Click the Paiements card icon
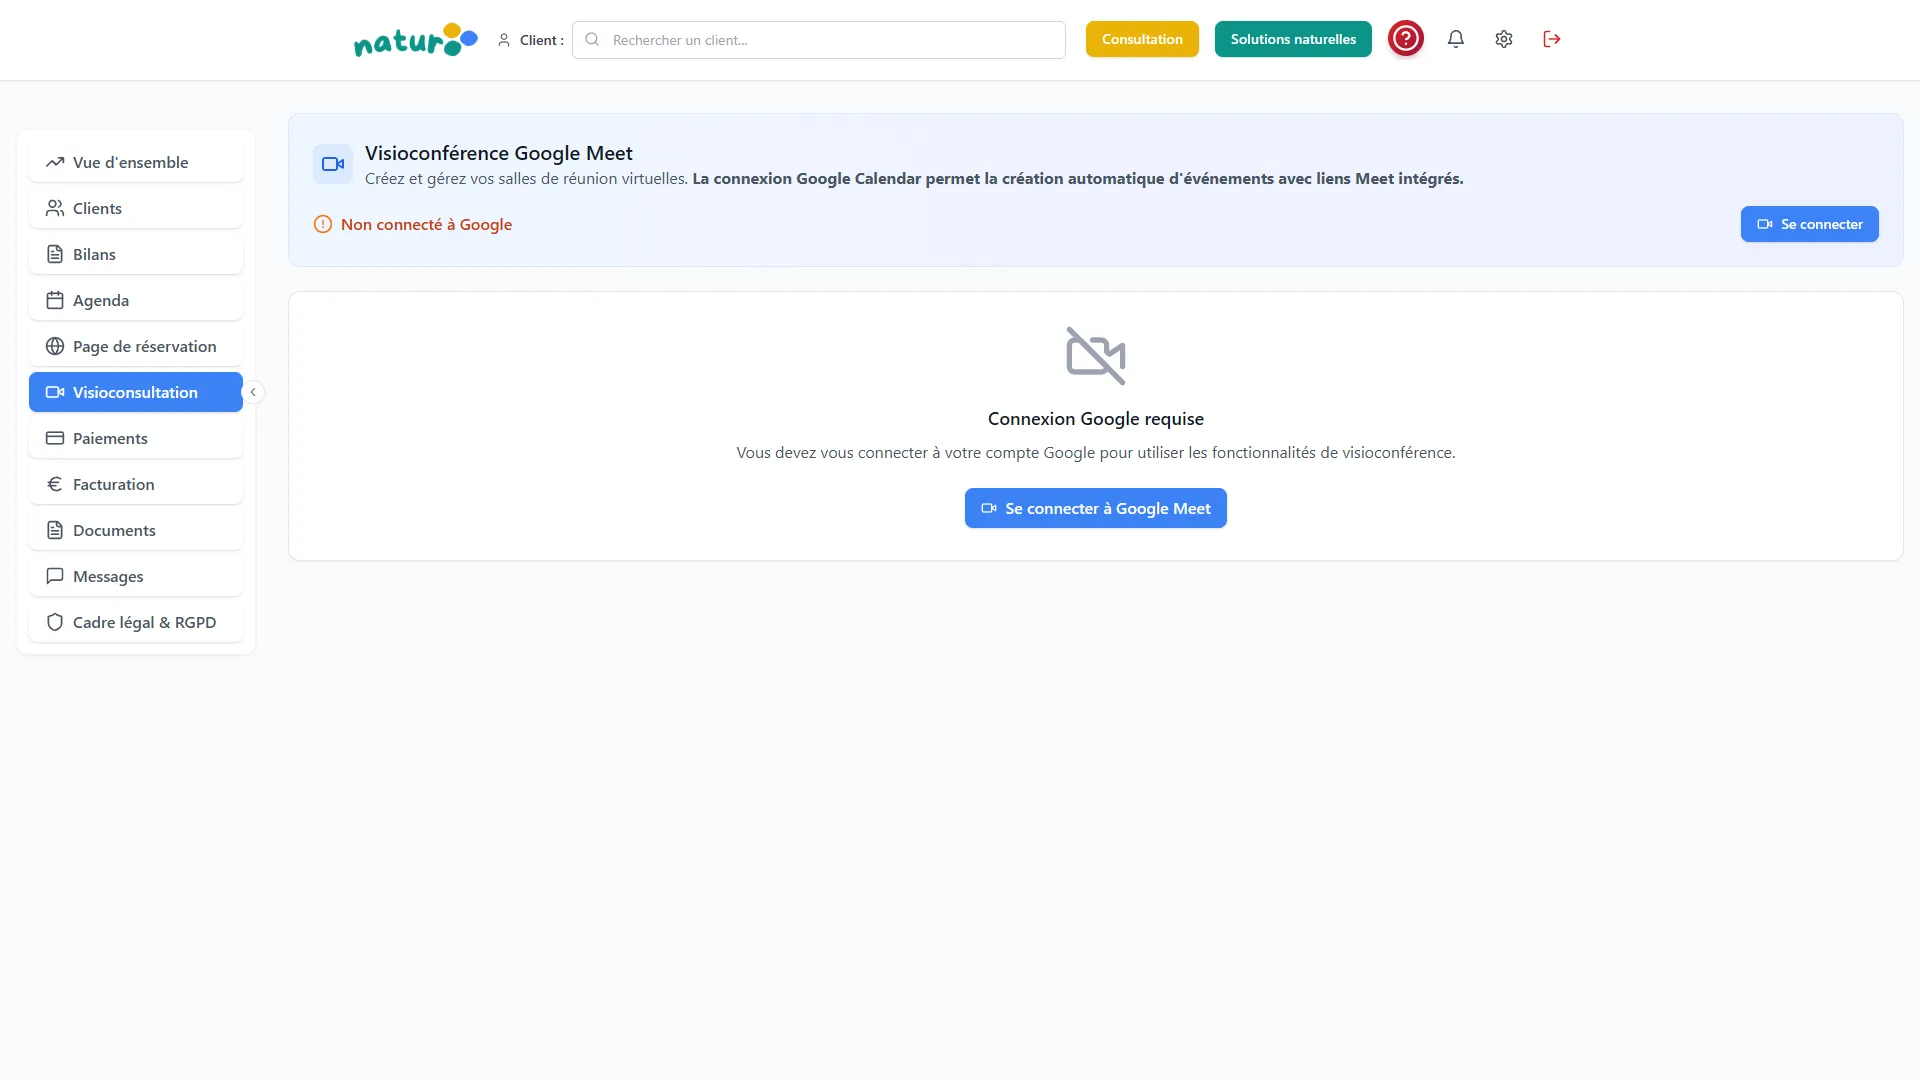Screen dimensions: 1920x1080 pos(55,438)
